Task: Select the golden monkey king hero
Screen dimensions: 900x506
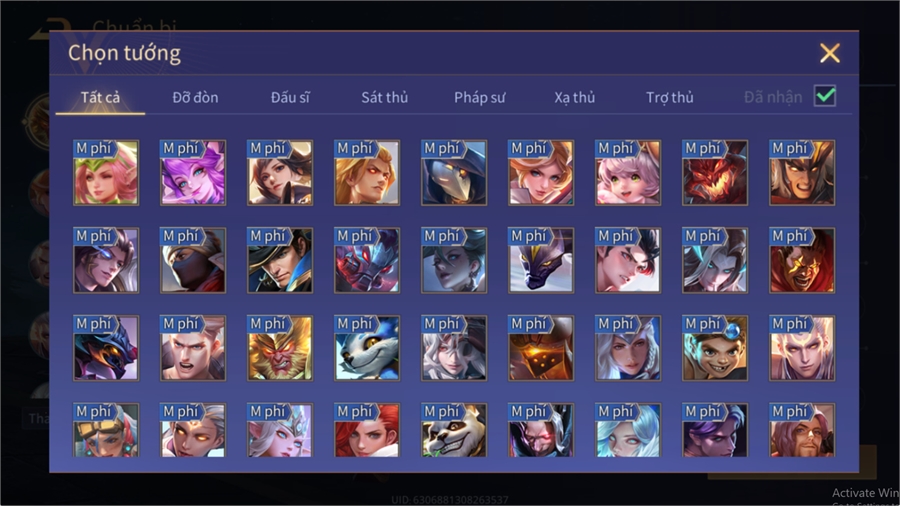Action: click(x=280, y=348)
